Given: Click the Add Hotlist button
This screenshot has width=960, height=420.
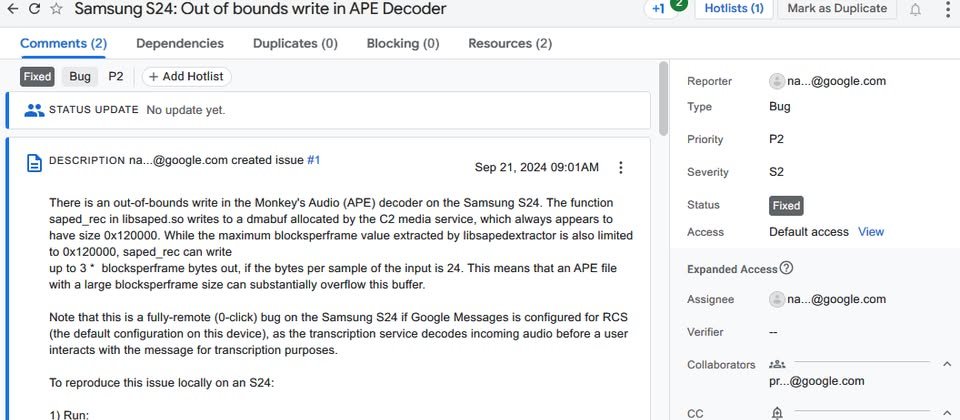Looking at the screenshot, I should tap(187, 77).
